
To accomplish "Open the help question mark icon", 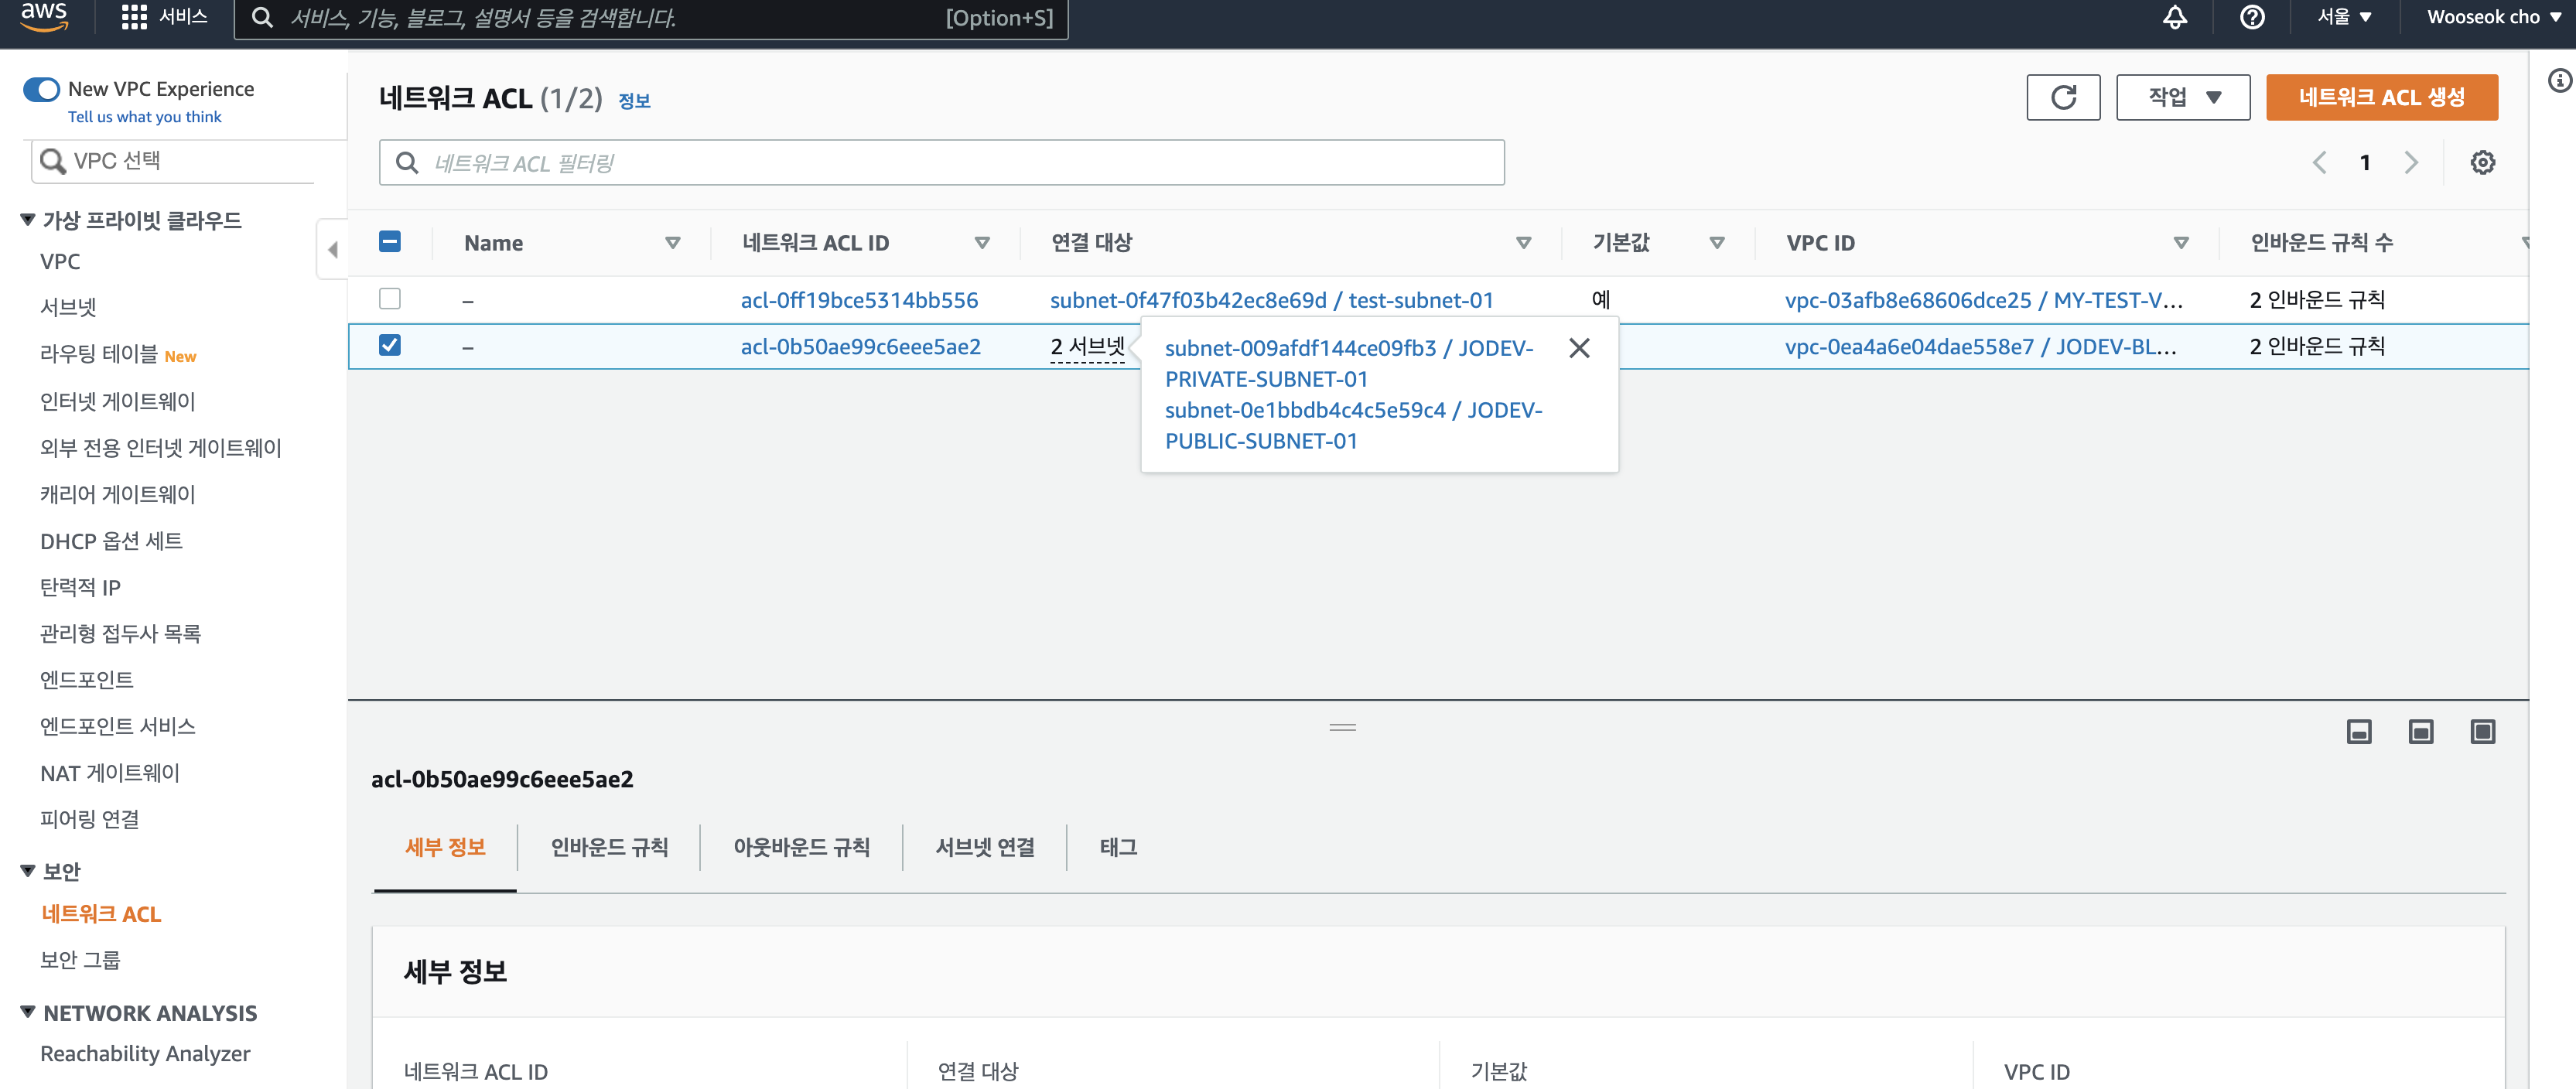I will click(2251, 17).
